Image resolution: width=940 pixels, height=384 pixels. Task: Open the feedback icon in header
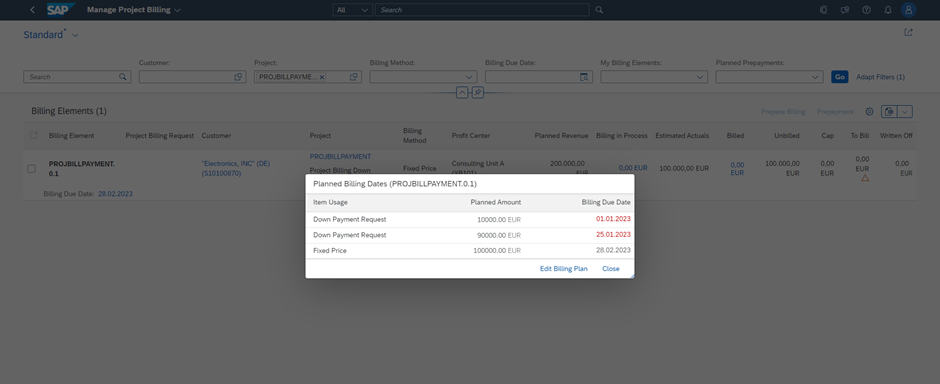pyautogui.click(x=845, y=10)
